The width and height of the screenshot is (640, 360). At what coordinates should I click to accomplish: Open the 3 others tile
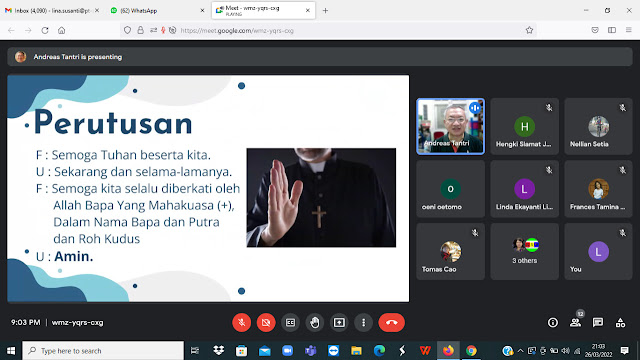524,251
